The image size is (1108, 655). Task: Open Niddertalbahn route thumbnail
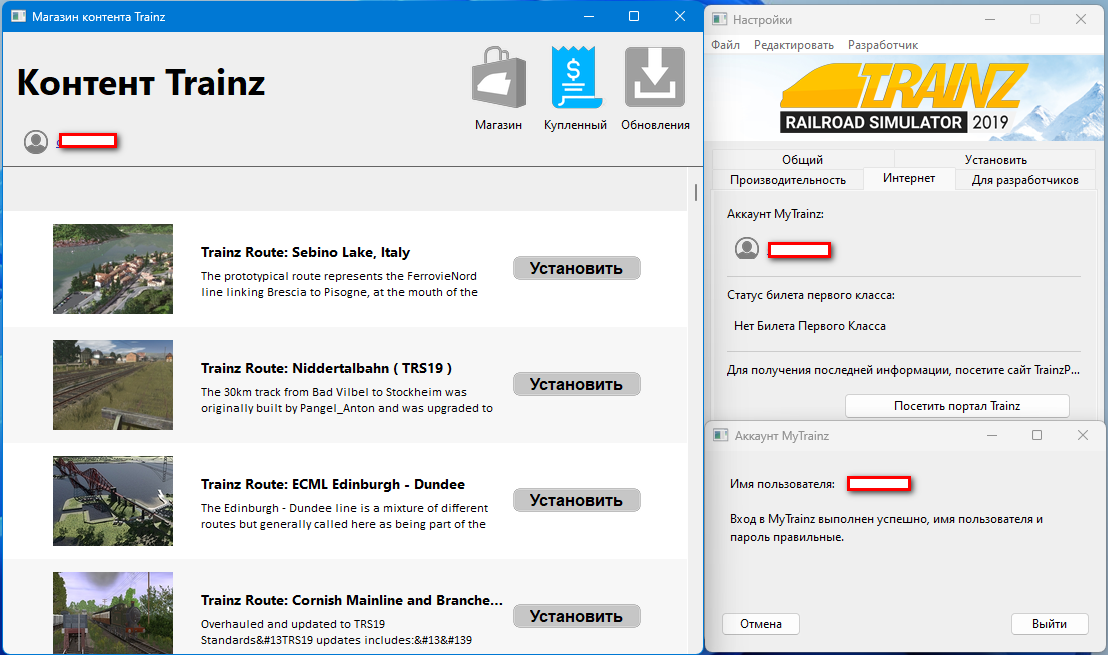tap(113, 385)
